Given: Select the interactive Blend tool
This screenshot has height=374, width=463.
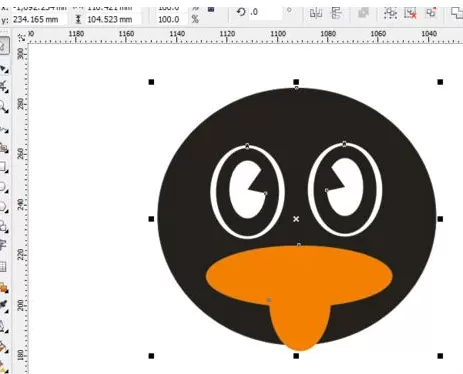Looking at the screenshot, I should 3,287.
